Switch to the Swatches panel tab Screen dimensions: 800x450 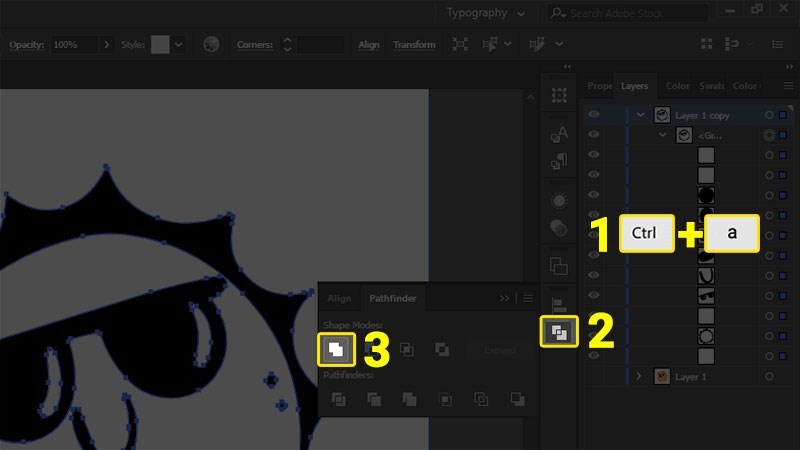711,86
